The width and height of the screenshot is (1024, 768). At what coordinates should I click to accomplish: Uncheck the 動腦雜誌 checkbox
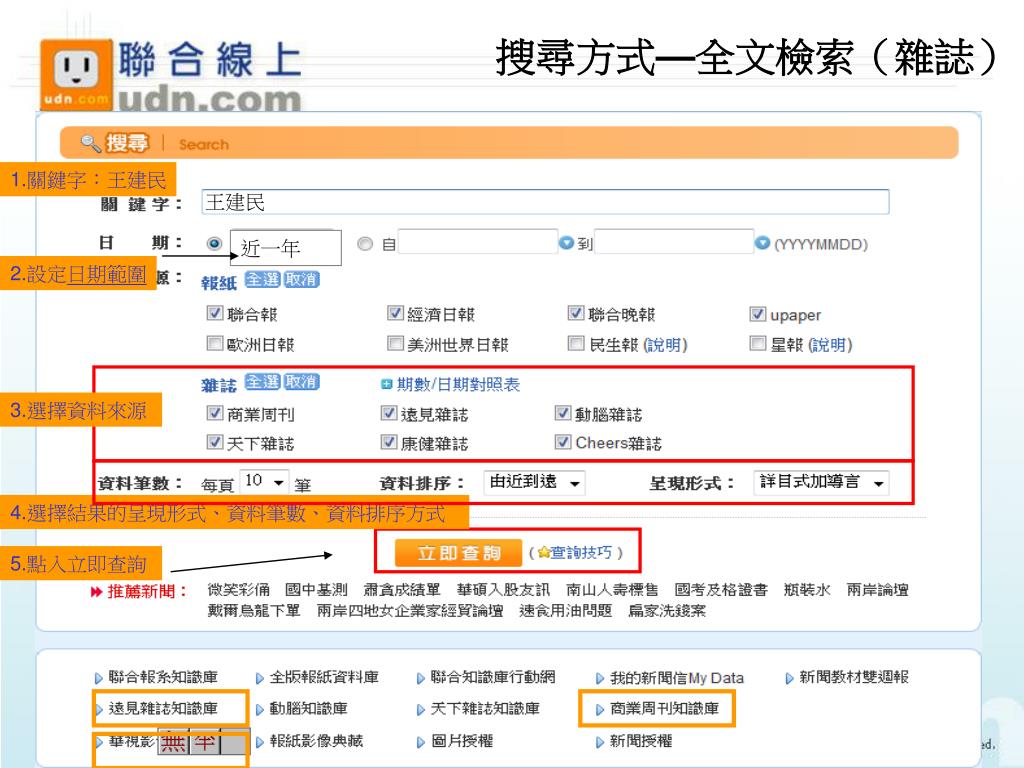pyautogui.click(x=562, y=413)
